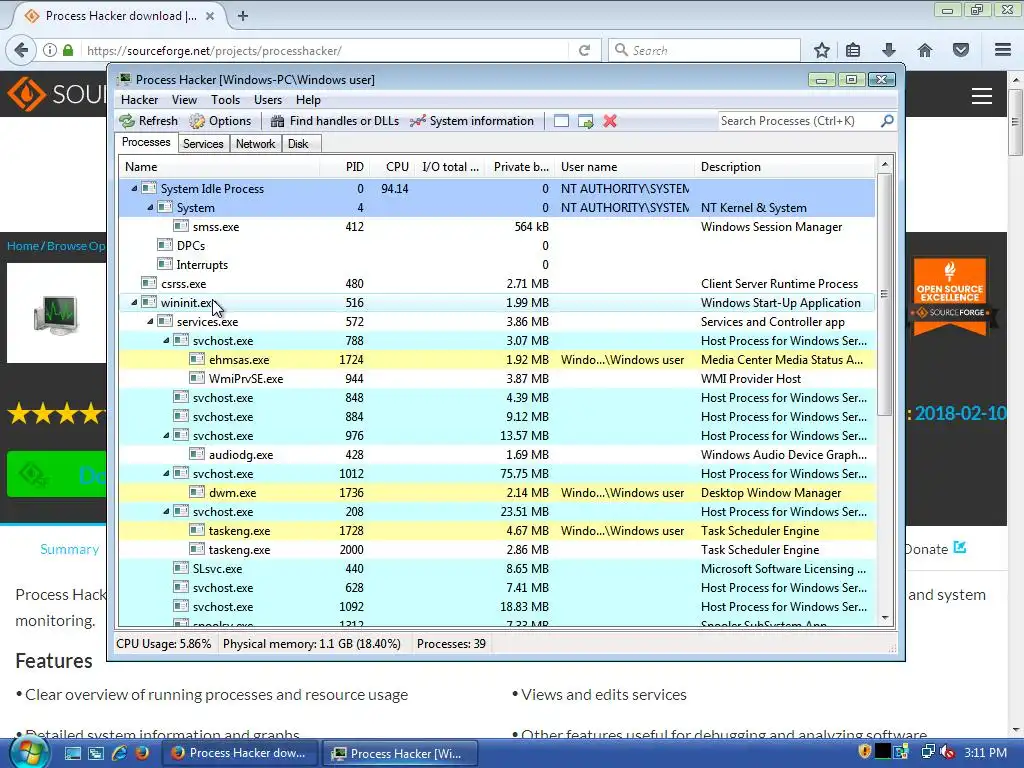Screen dimensions: 1024x768
Task: Collapse svchost.exe PID 788 node
Action: coord(166,340)
